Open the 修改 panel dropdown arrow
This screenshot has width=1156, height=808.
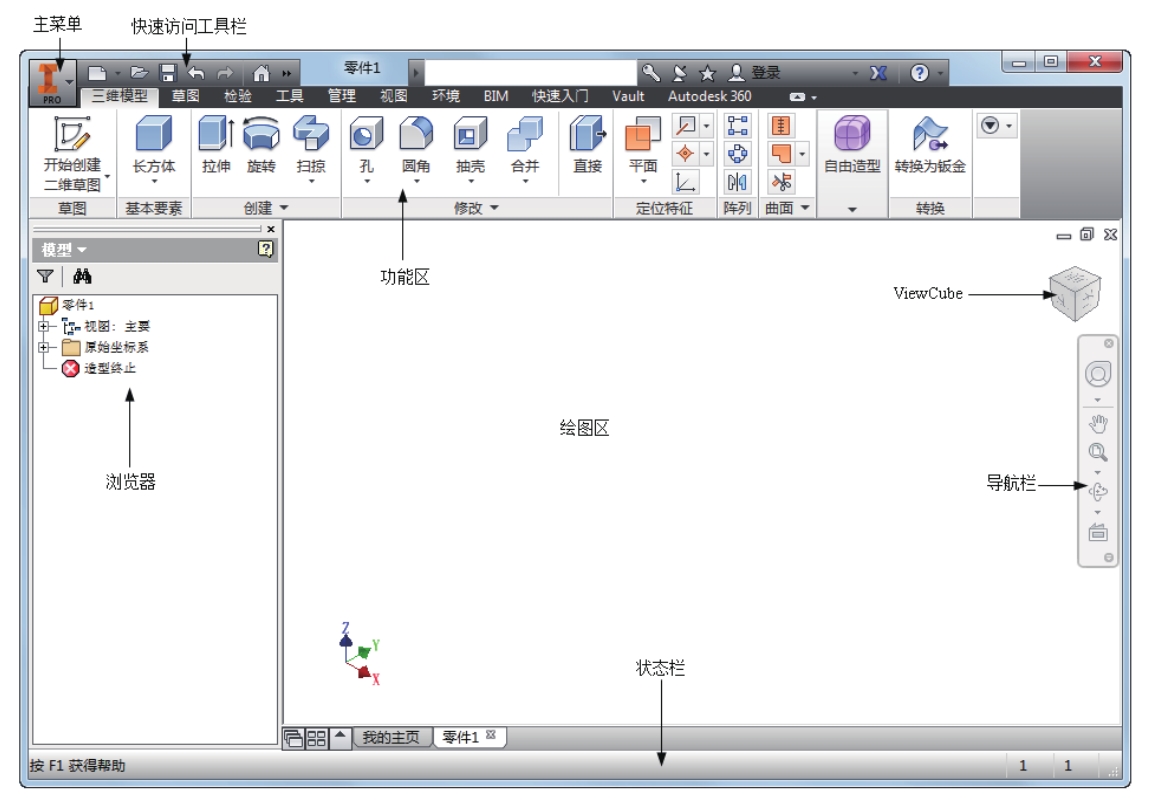(x=493, y=208)
